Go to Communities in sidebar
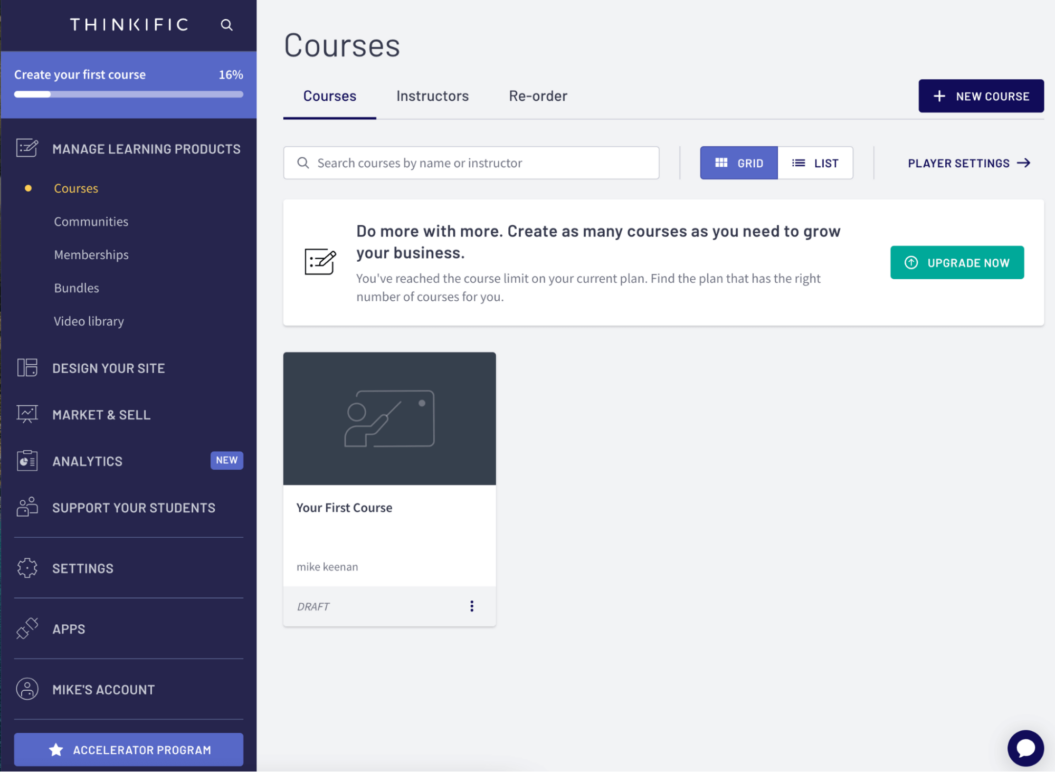The height and width of the screenshot is (772, 1055). [x=91, y=221]
